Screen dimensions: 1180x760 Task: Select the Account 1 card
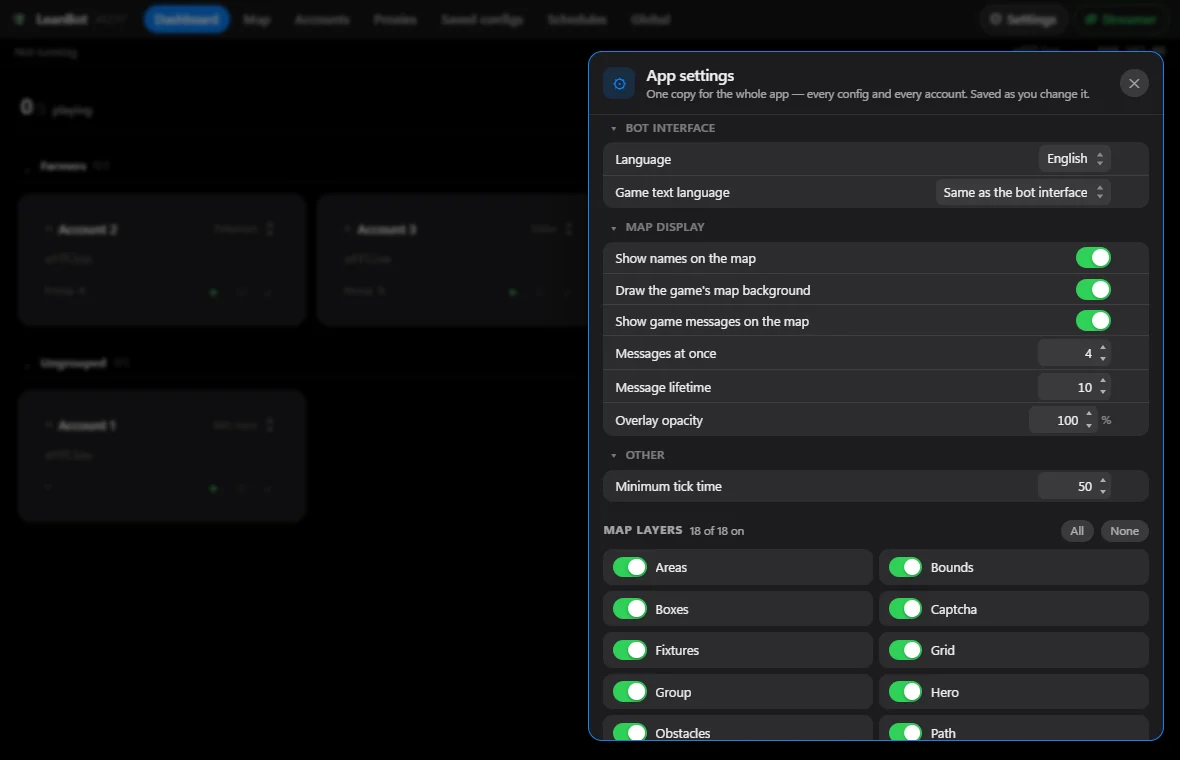click(x=162, y=456)
